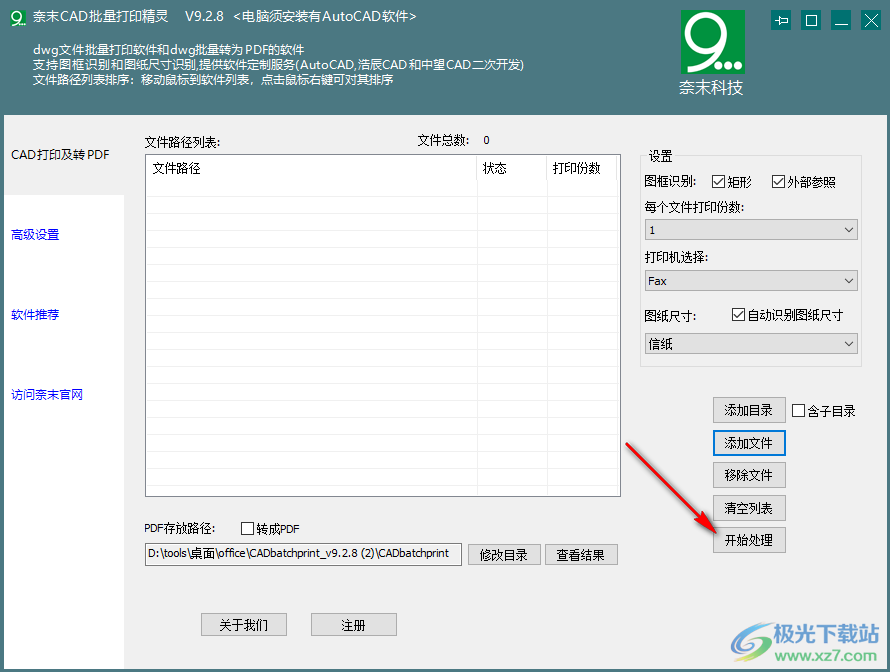The height and width of the screenshot is (672, 890).
Task: Click the 文件总数 label
Action: coord(443,140)
